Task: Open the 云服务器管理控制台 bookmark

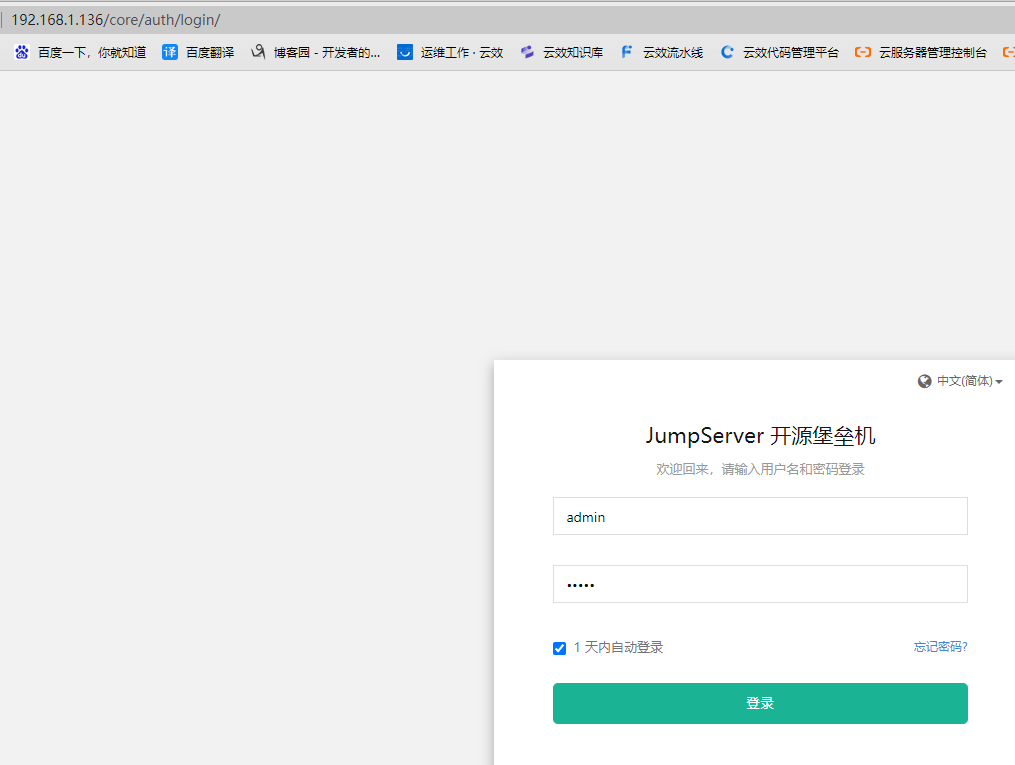Action: pos(933,52)
